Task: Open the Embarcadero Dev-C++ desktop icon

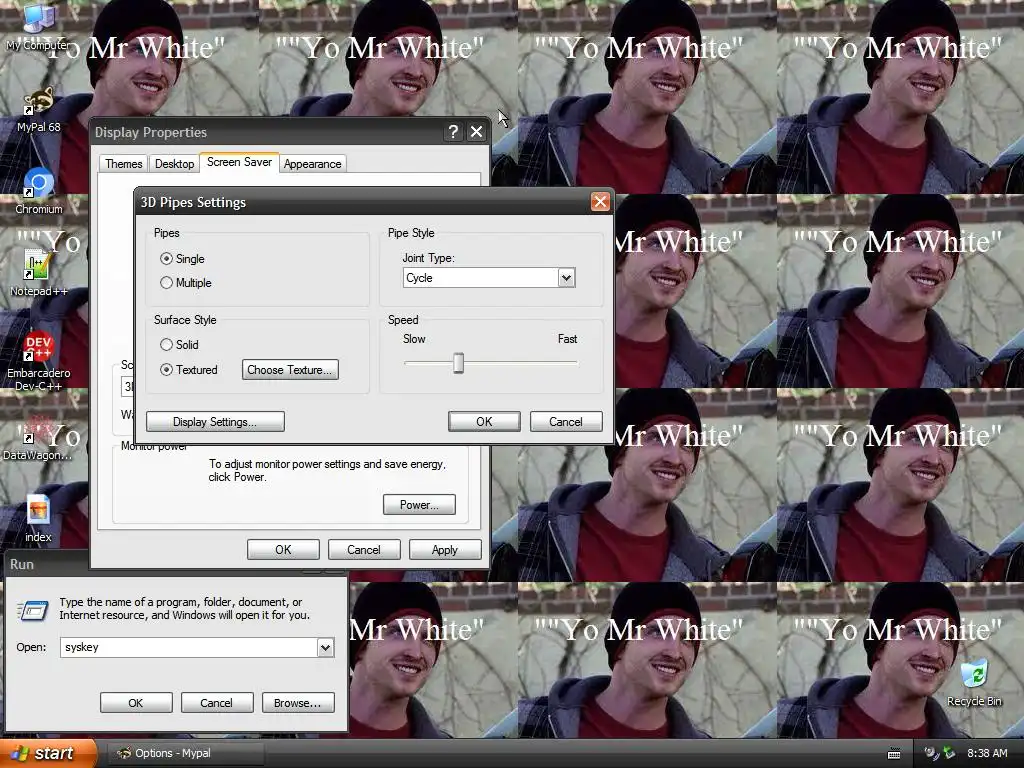Action: [x=38, y=361]
